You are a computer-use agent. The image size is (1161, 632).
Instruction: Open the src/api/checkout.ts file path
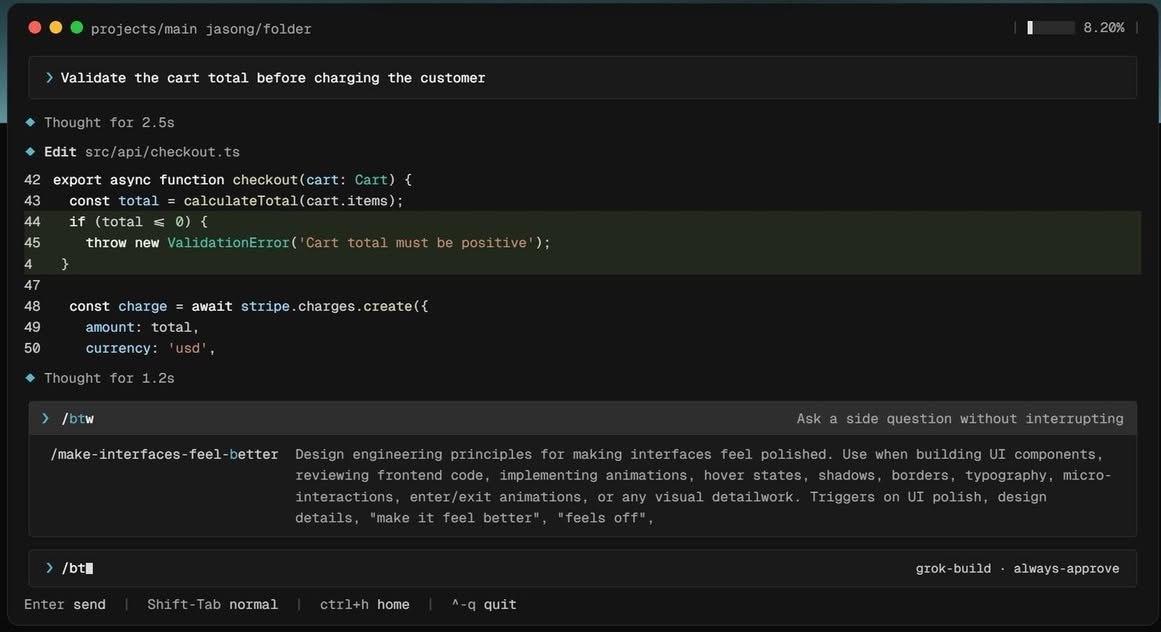tap(162, 152)
